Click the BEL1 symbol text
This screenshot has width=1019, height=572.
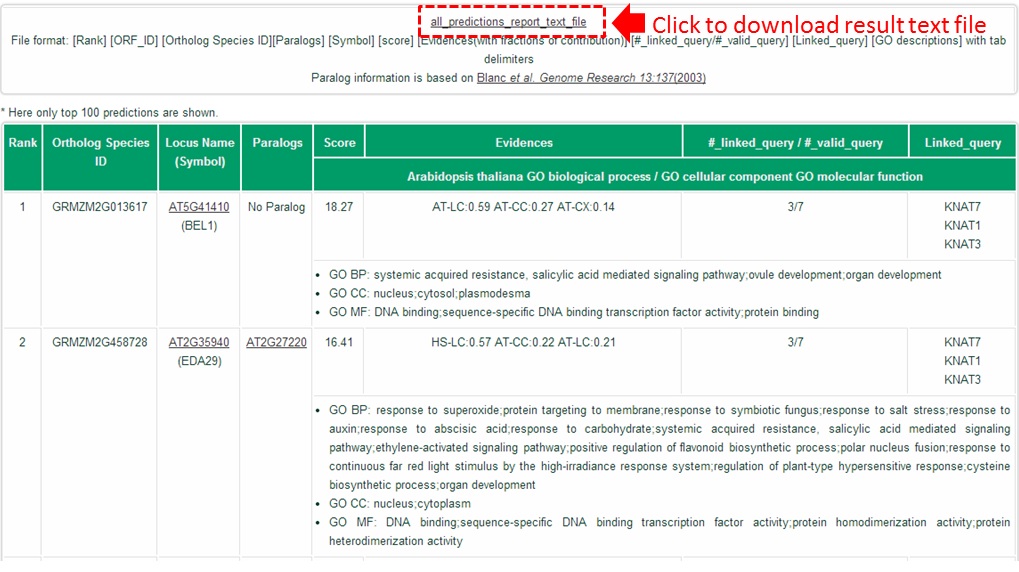click(x=199, y=226)
